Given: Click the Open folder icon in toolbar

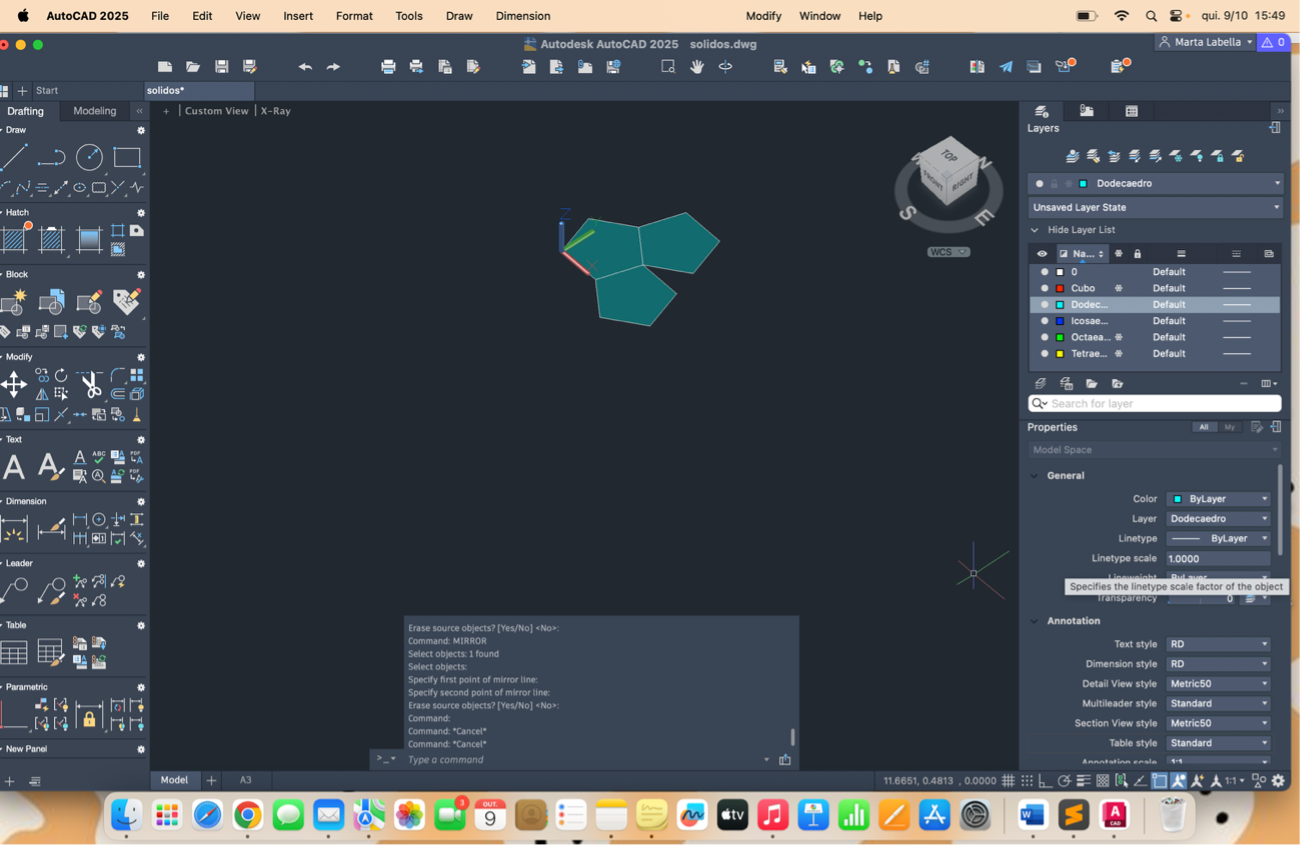Looking at the screenshot, I should pos(193,67).
